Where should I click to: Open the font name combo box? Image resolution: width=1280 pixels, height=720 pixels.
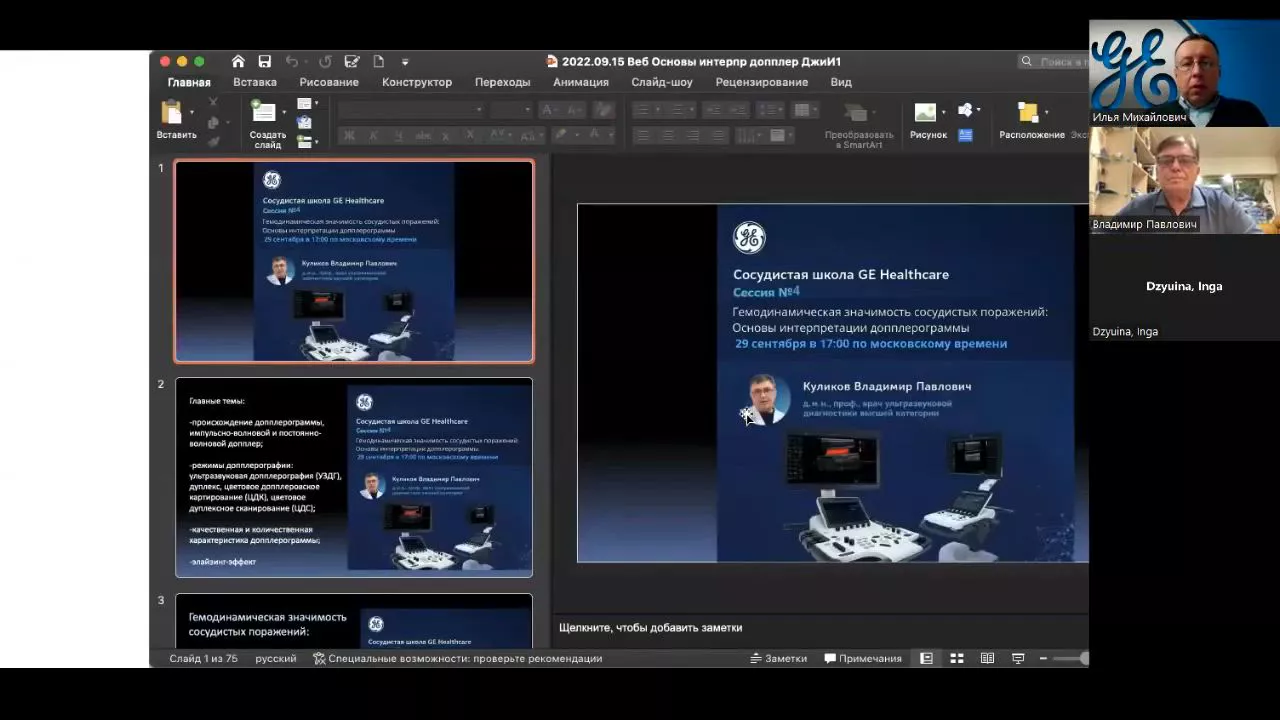411,110
